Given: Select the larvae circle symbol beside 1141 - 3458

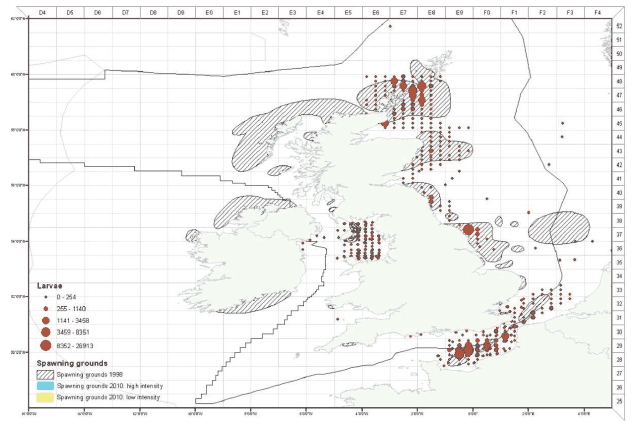Looking at the screenshot, I should (x=46, y=320).
